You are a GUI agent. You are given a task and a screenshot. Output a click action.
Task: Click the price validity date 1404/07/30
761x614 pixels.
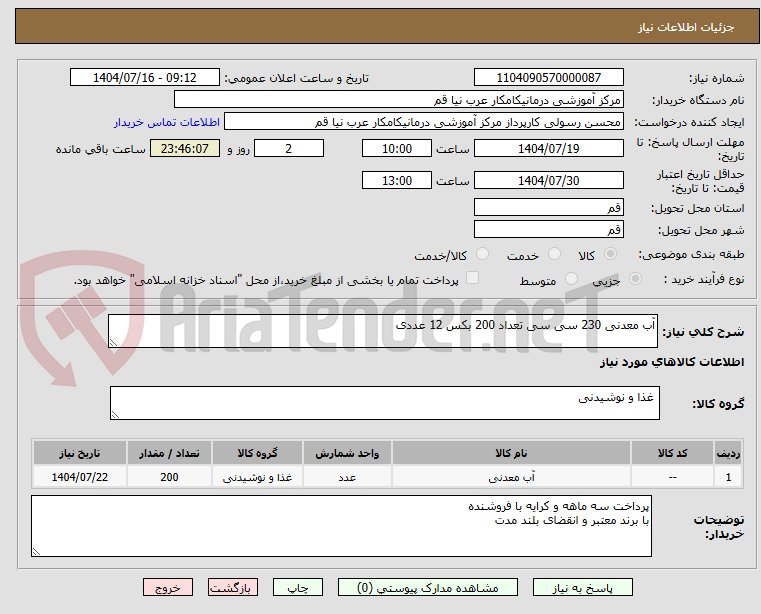click(x=548, y=180)
